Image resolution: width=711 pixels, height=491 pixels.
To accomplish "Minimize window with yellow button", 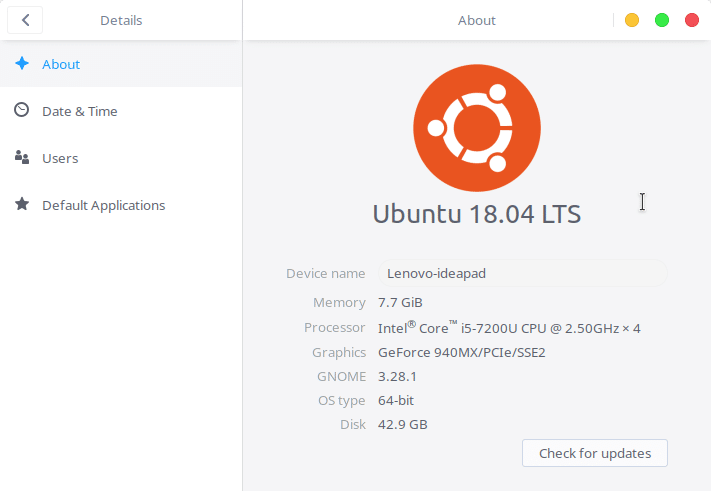I will [632, 20].
